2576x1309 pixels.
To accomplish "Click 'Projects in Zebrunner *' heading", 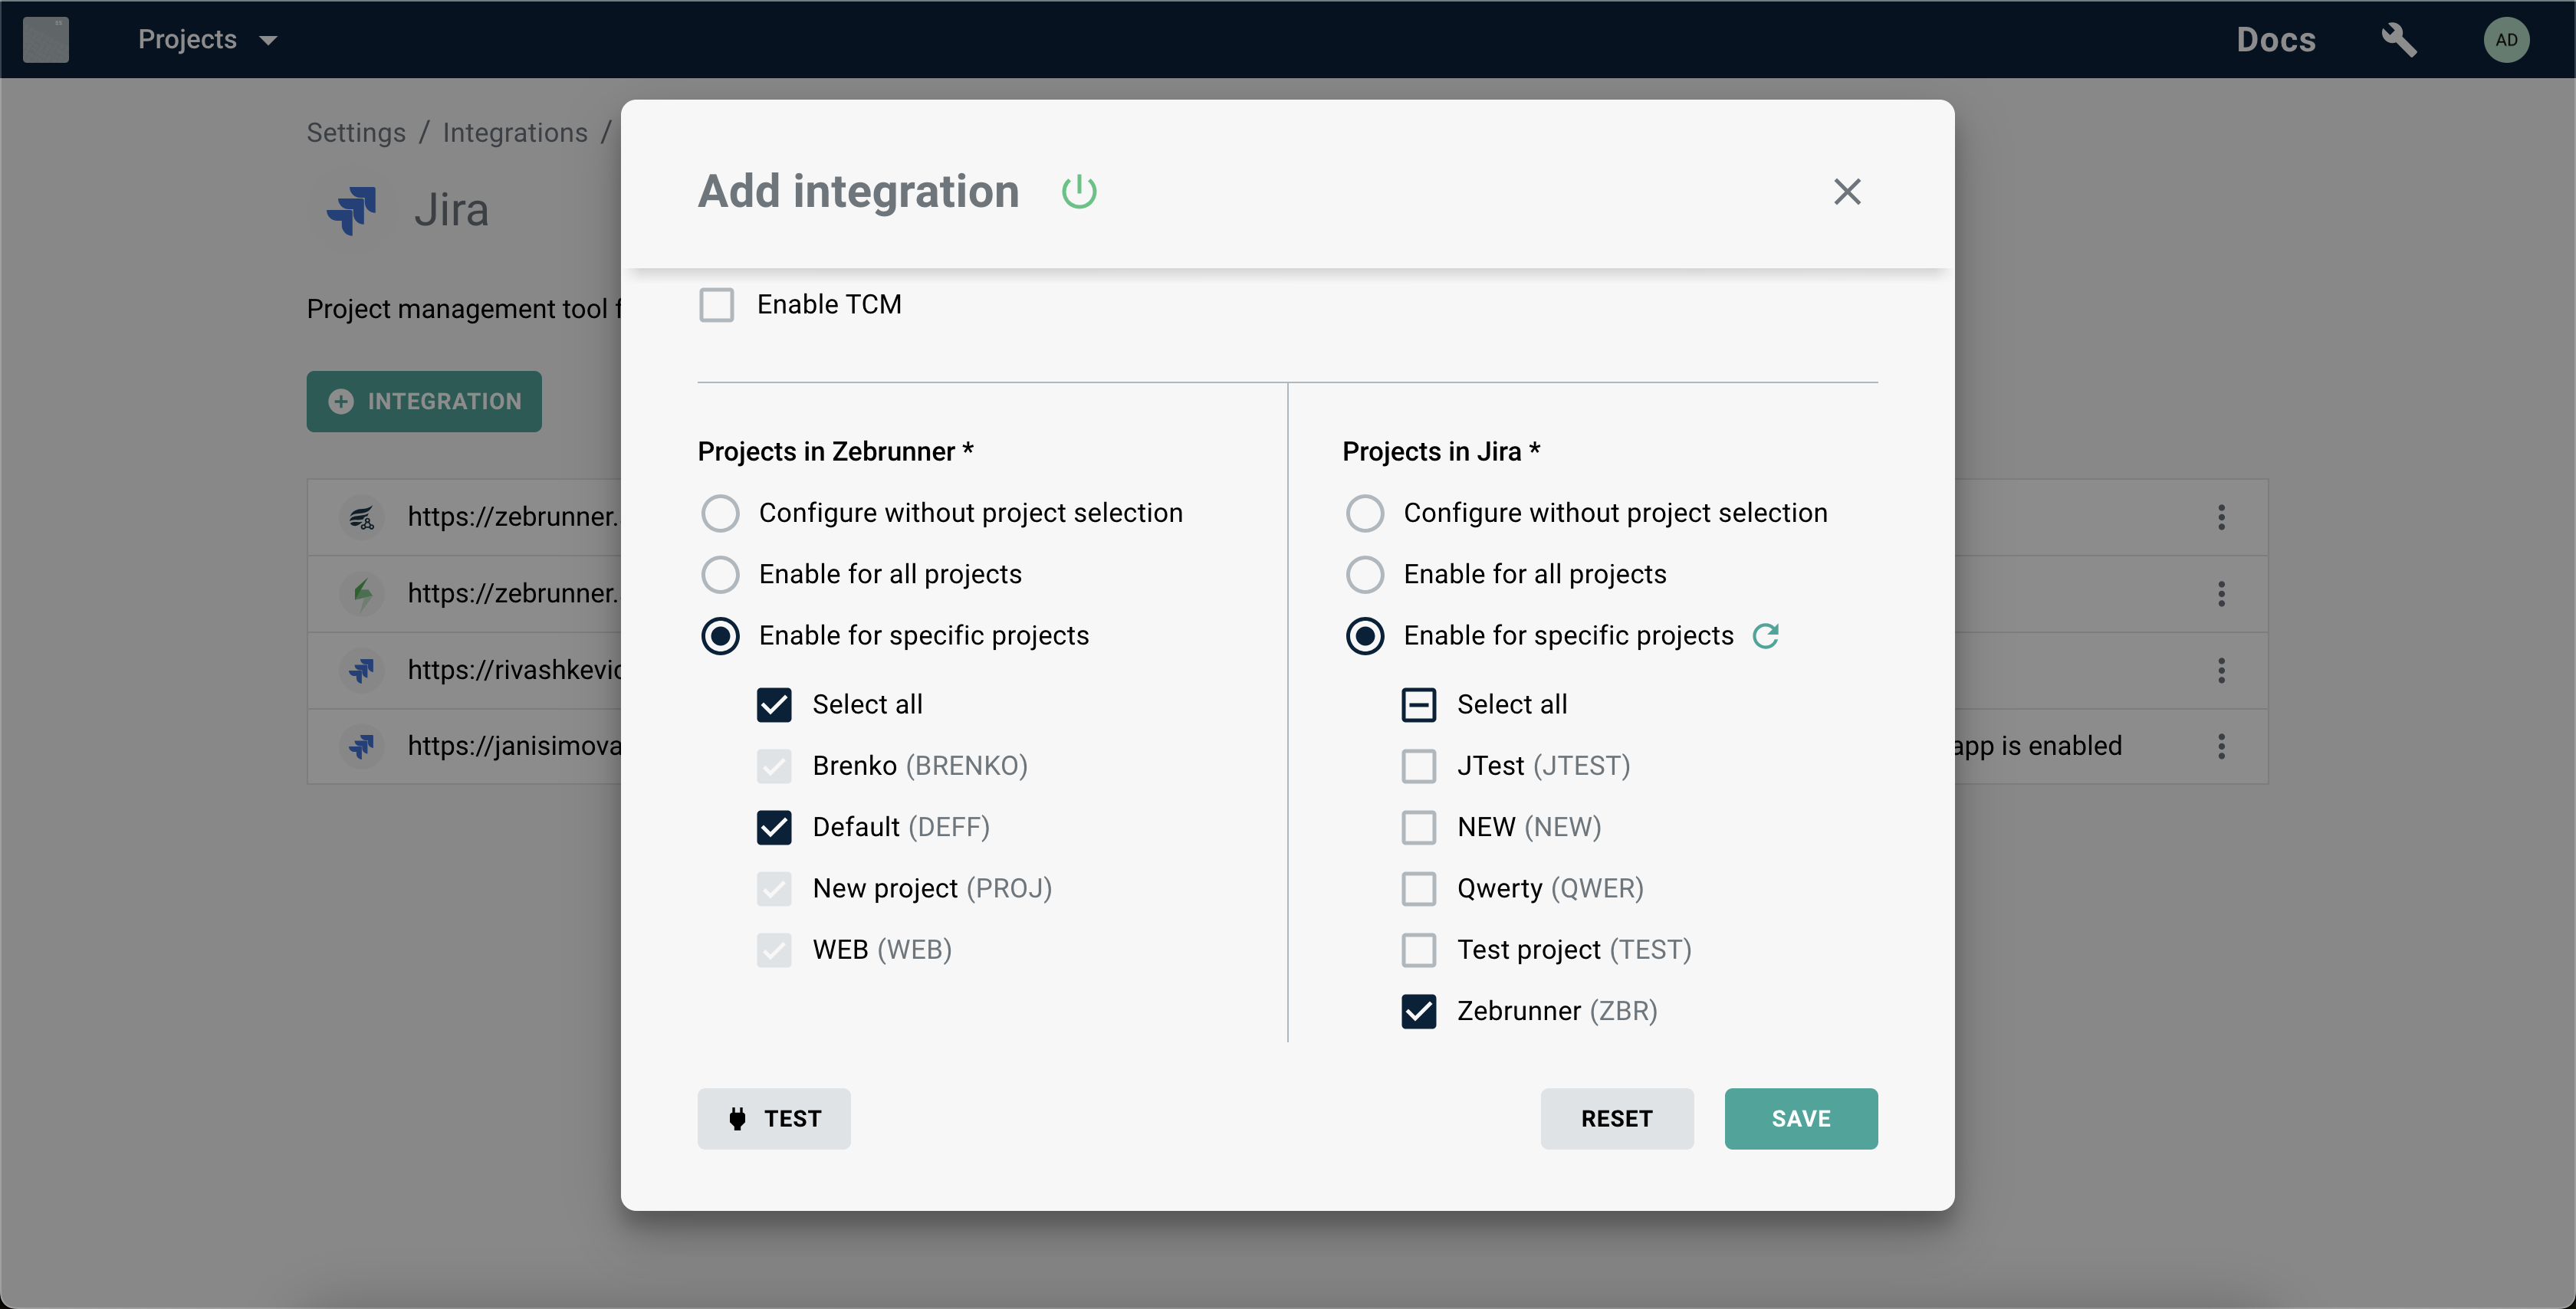I will click(836, 451).
